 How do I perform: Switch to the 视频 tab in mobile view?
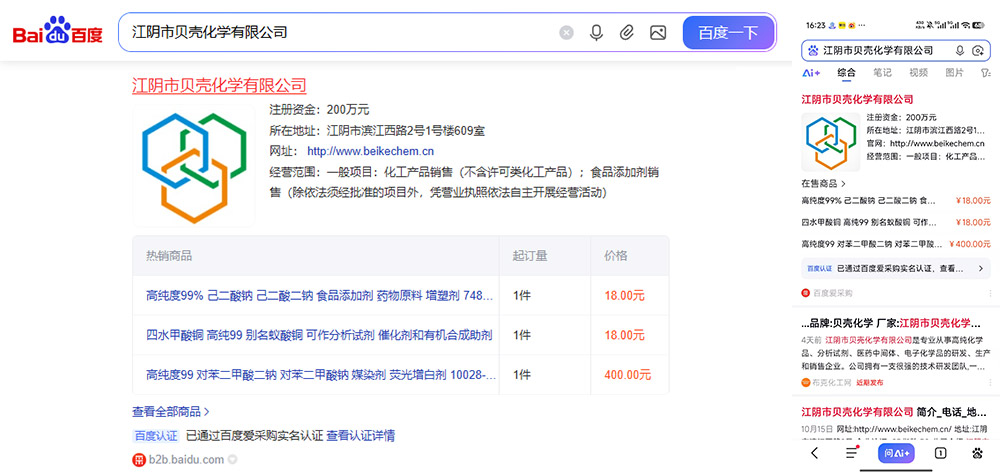[918, 73]
